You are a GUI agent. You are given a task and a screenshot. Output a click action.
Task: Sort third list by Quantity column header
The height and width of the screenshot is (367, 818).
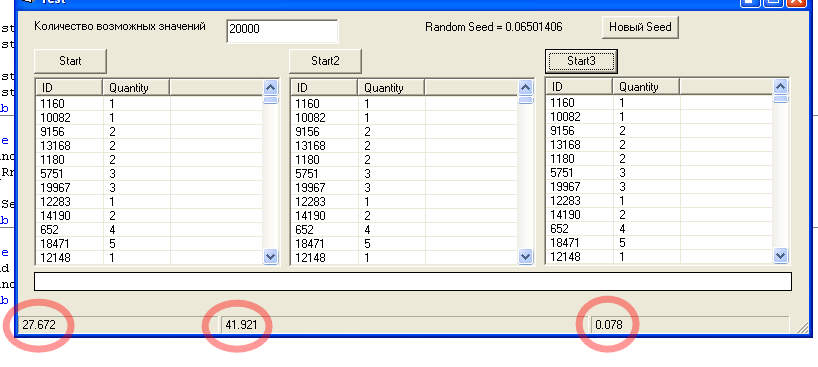(x=646, y=87)
